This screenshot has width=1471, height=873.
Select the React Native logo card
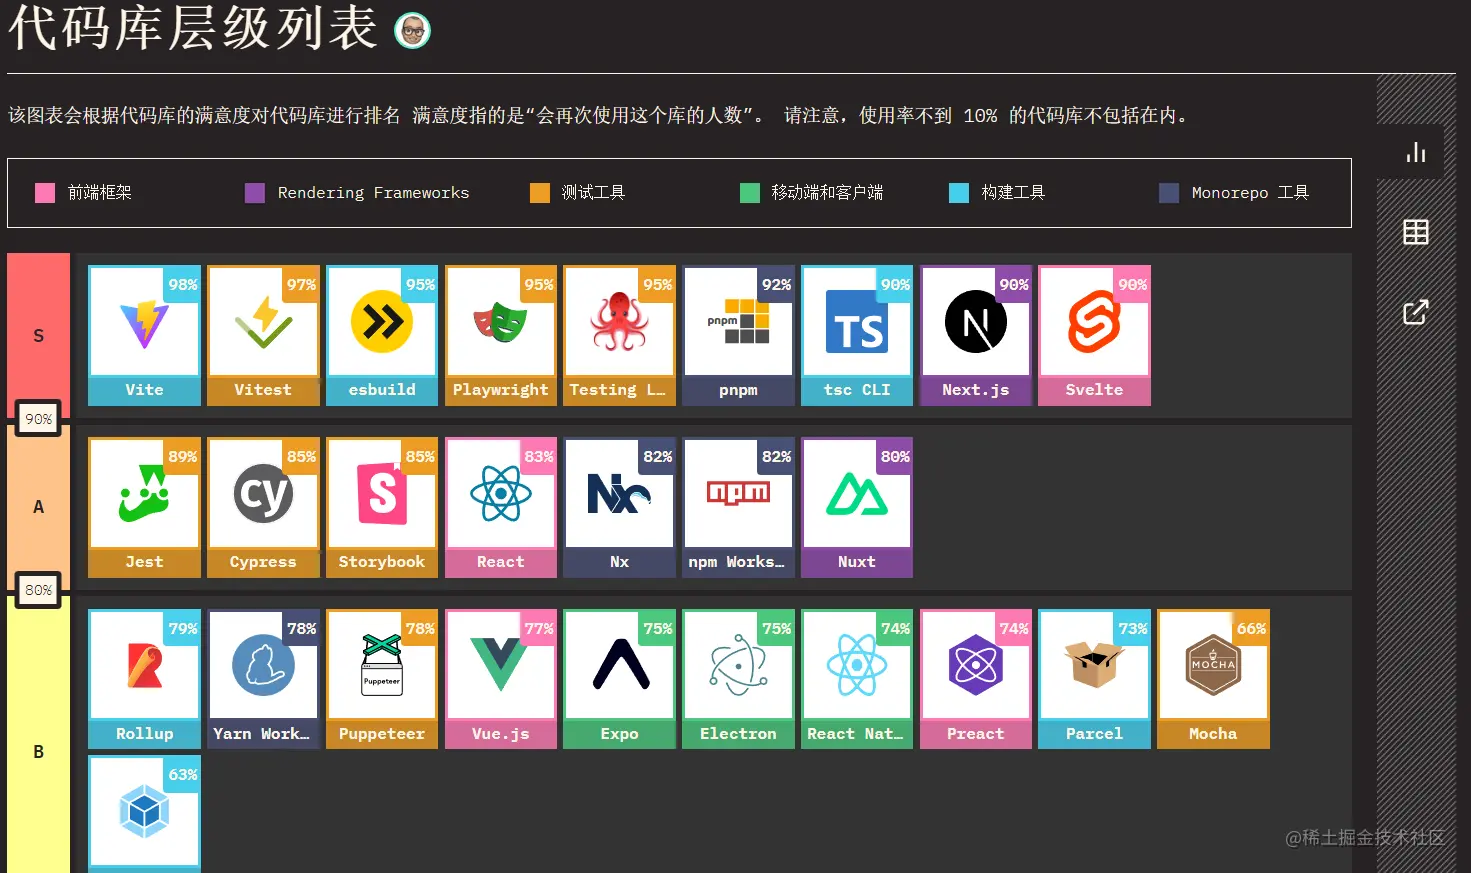857,679
